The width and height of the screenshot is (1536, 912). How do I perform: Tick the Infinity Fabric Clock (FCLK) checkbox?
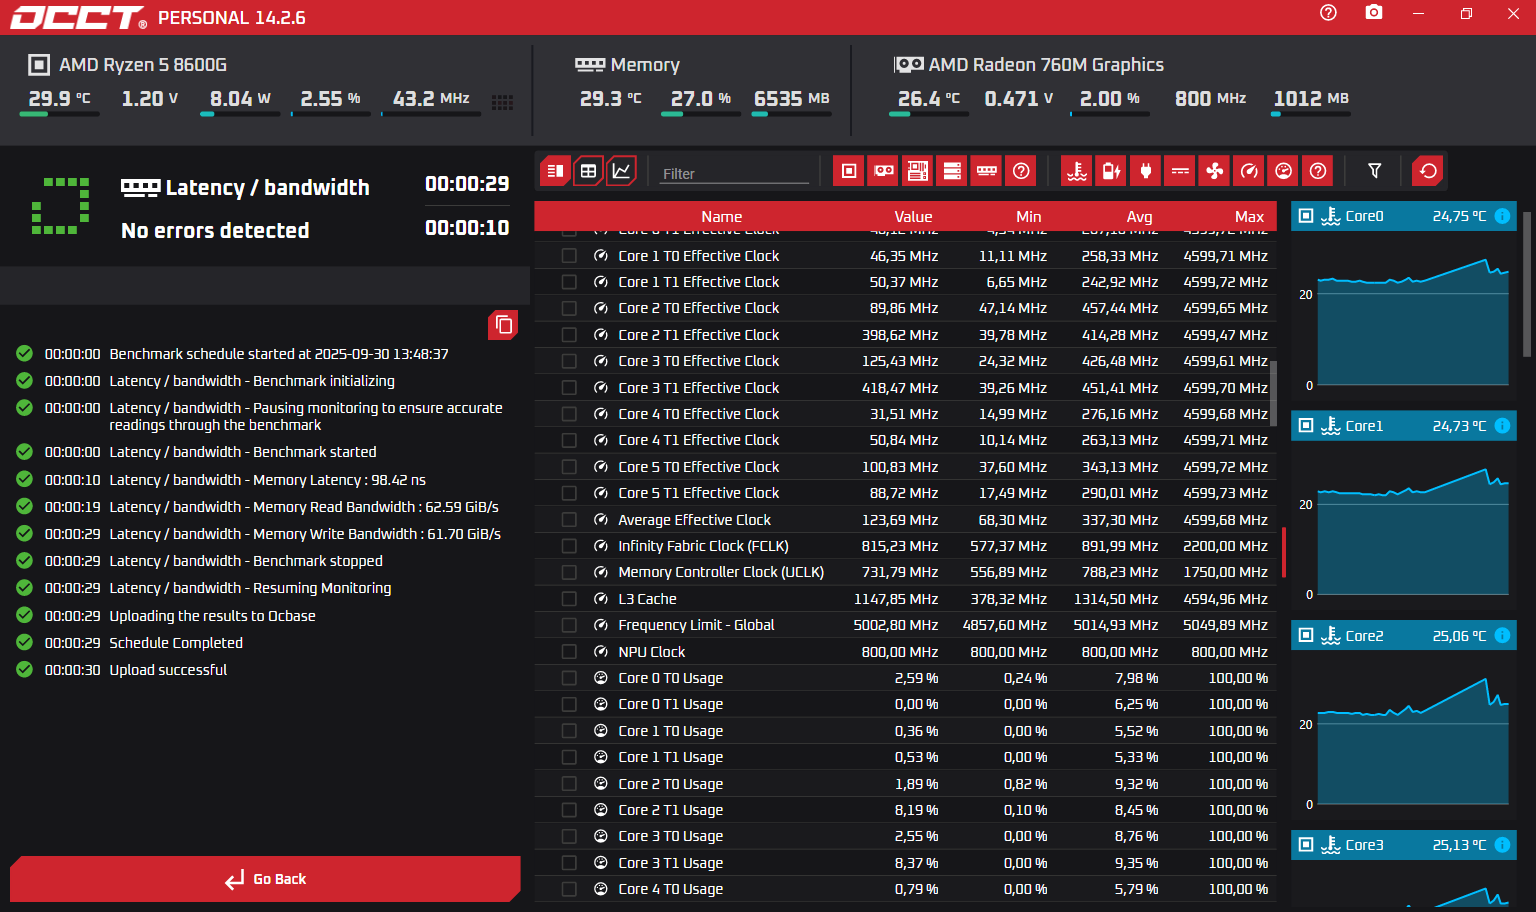pos(569,546)
